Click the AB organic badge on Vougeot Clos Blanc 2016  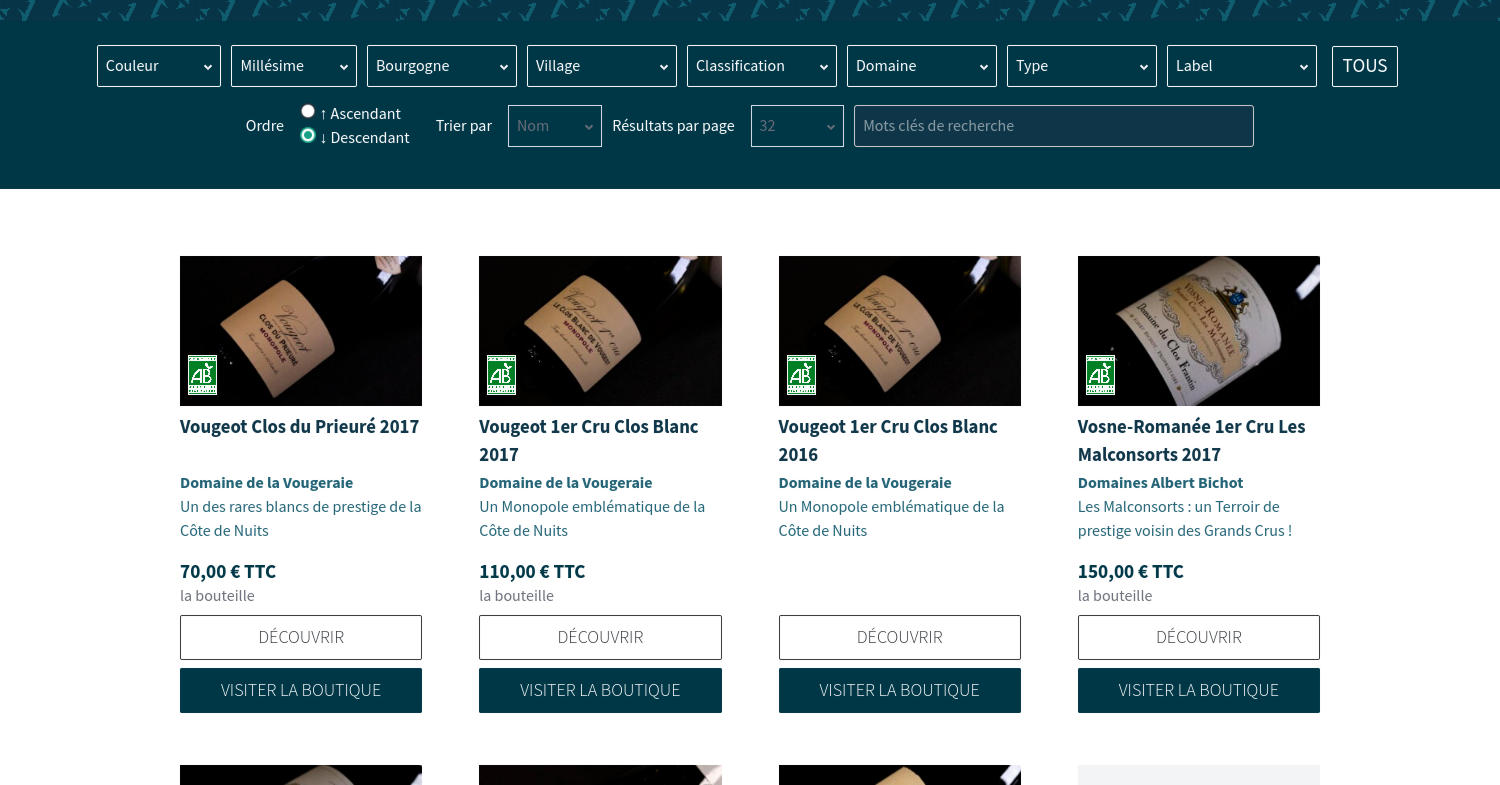click(x=801, y=375)
